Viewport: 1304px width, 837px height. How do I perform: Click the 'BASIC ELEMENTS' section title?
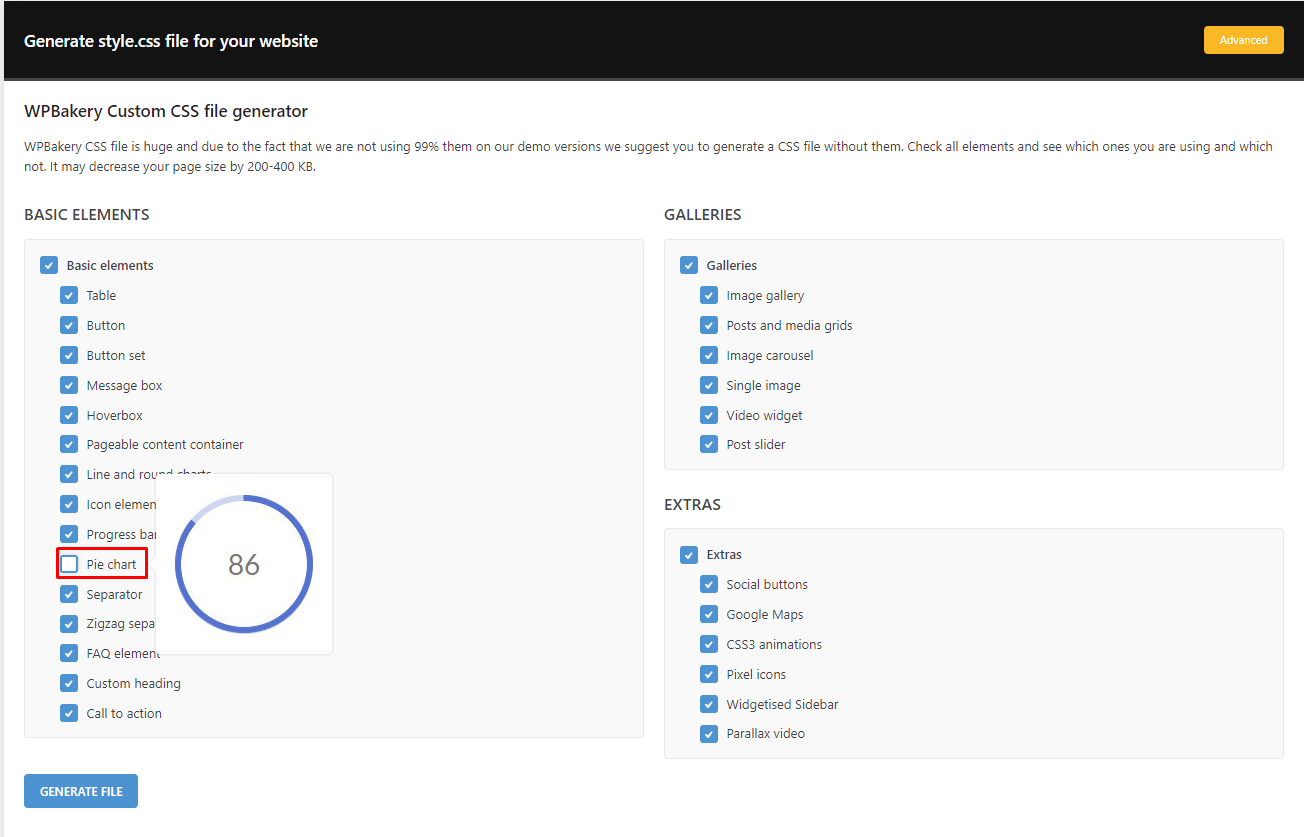coord(87,214)
